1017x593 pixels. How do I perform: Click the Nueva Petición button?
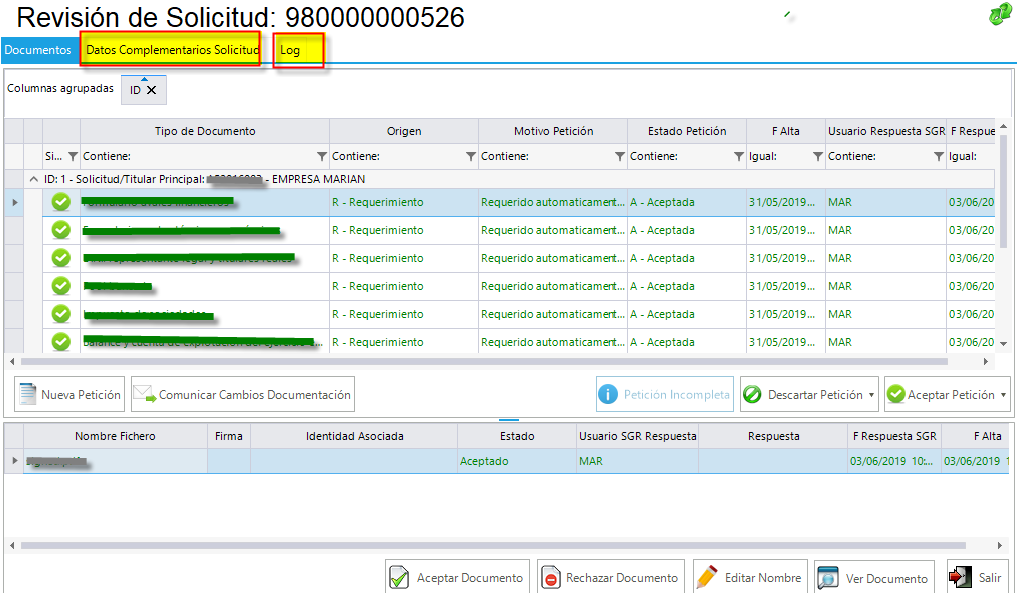tap(69, 394)
